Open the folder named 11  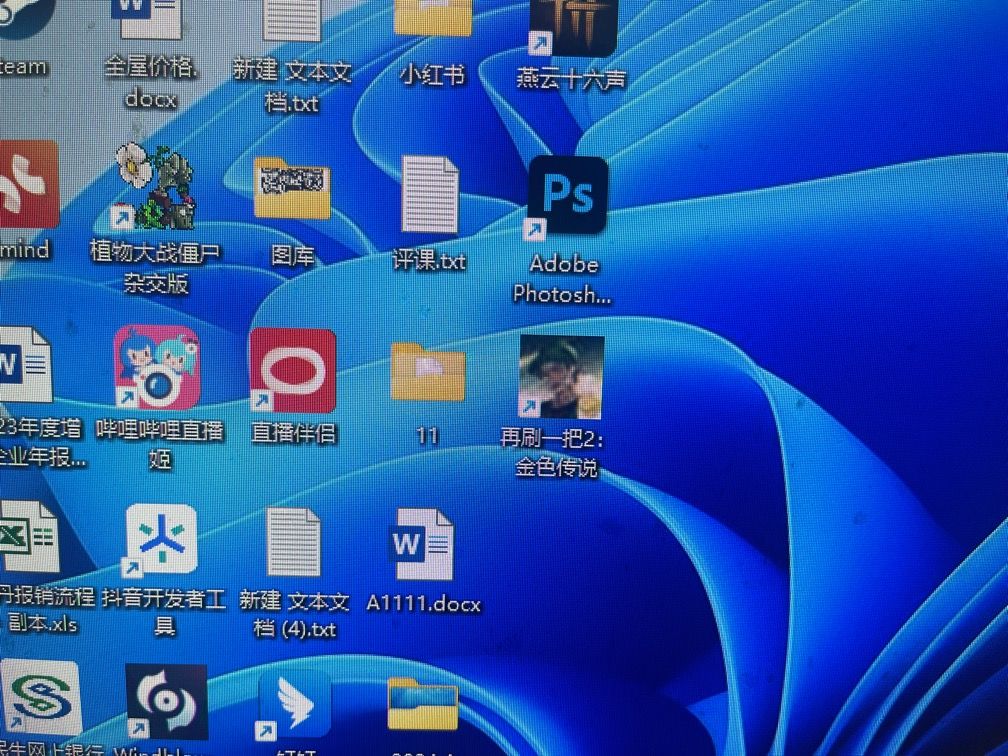tap(428, 372)
